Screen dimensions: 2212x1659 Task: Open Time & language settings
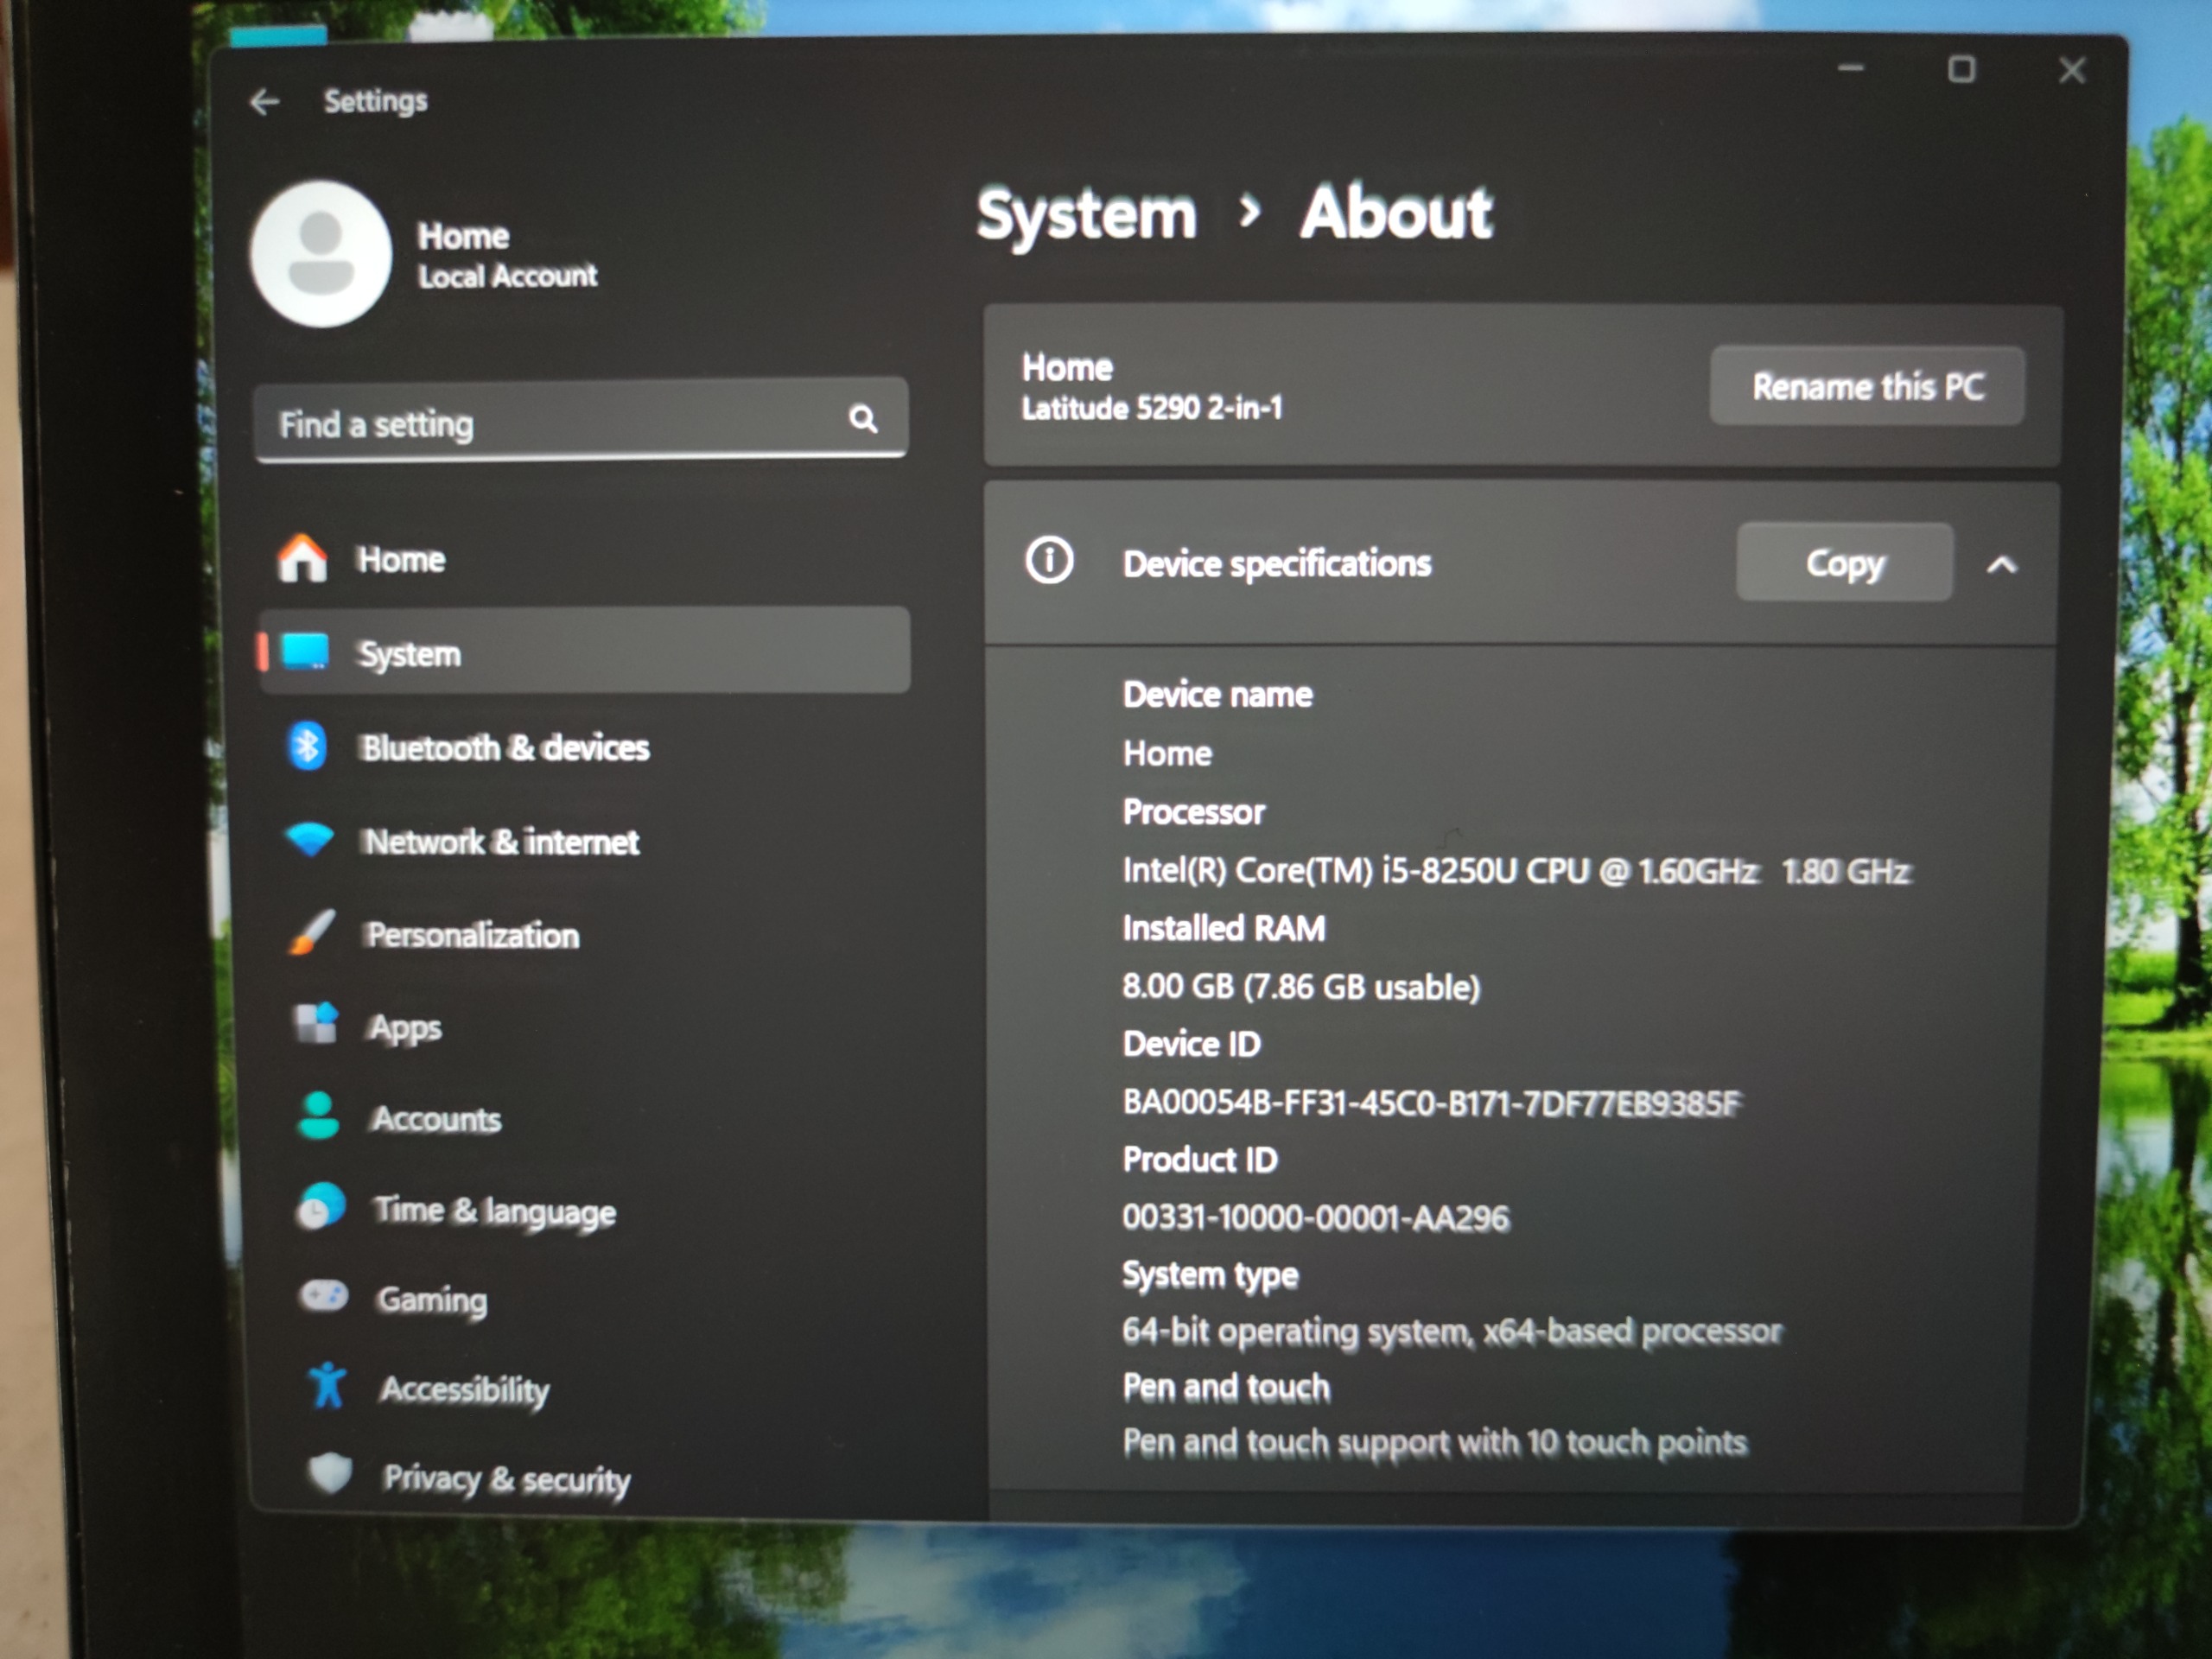494,1211
